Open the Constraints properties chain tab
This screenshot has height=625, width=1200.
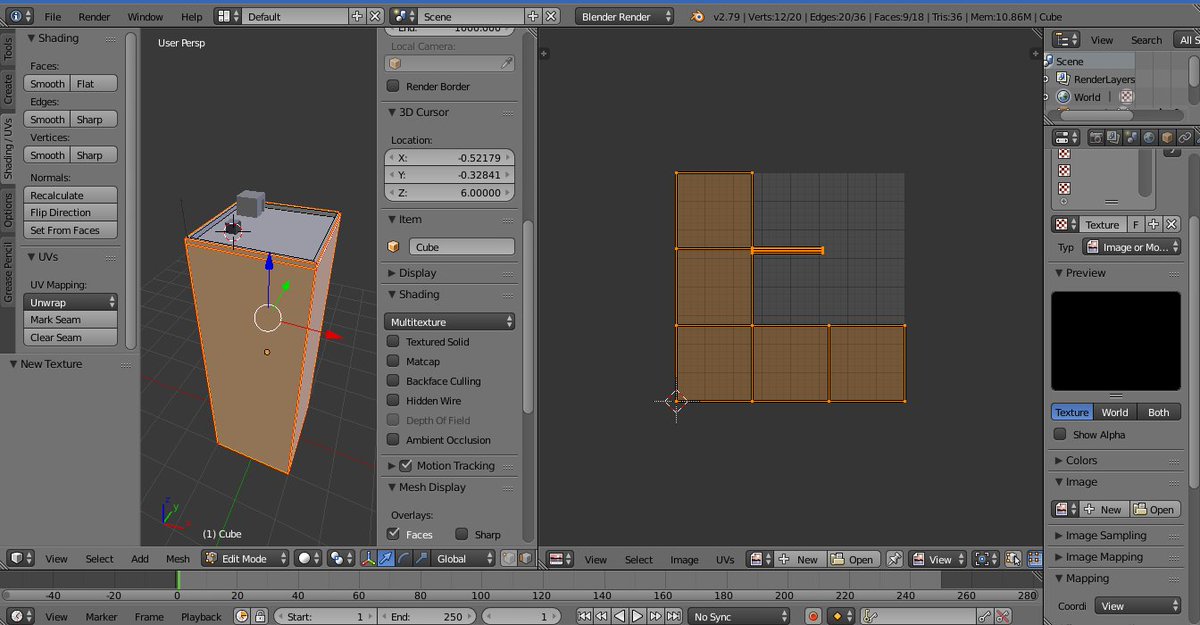(x=1185, y=137)
